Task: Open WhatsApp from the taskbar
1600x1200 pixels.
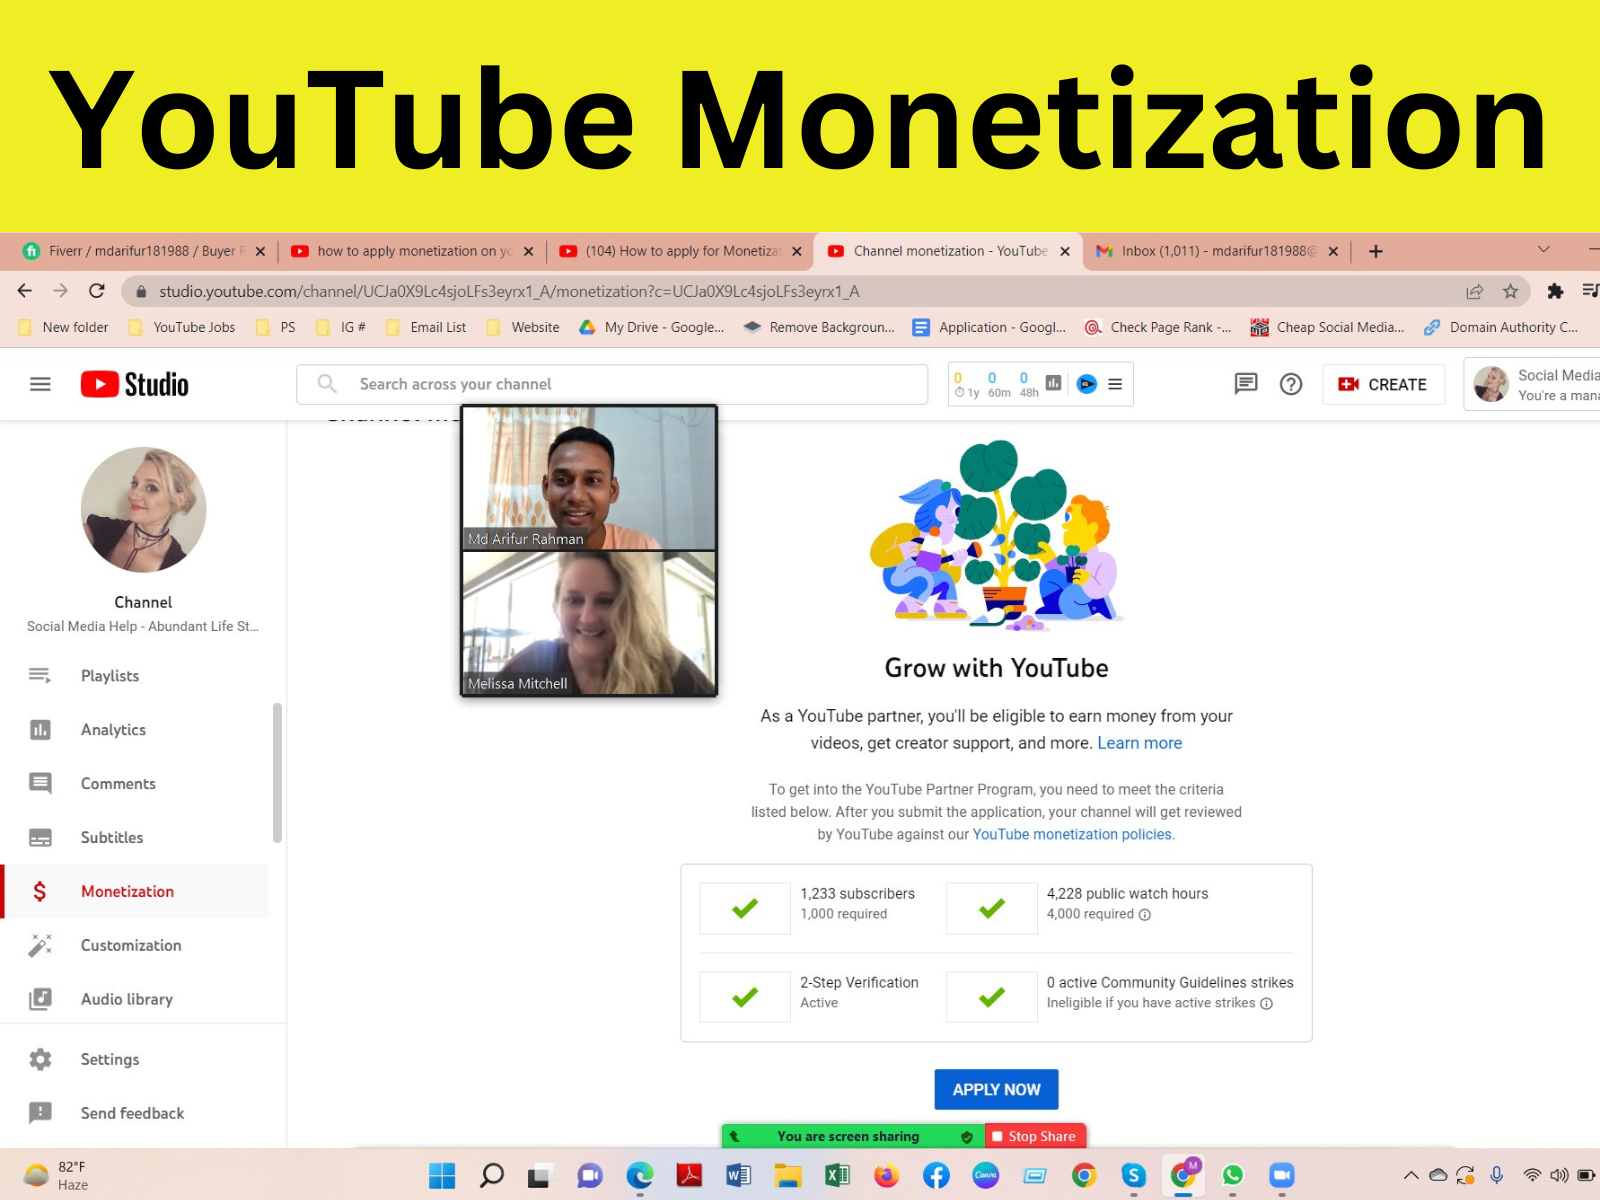Action: click(x=1233, y=1175)
